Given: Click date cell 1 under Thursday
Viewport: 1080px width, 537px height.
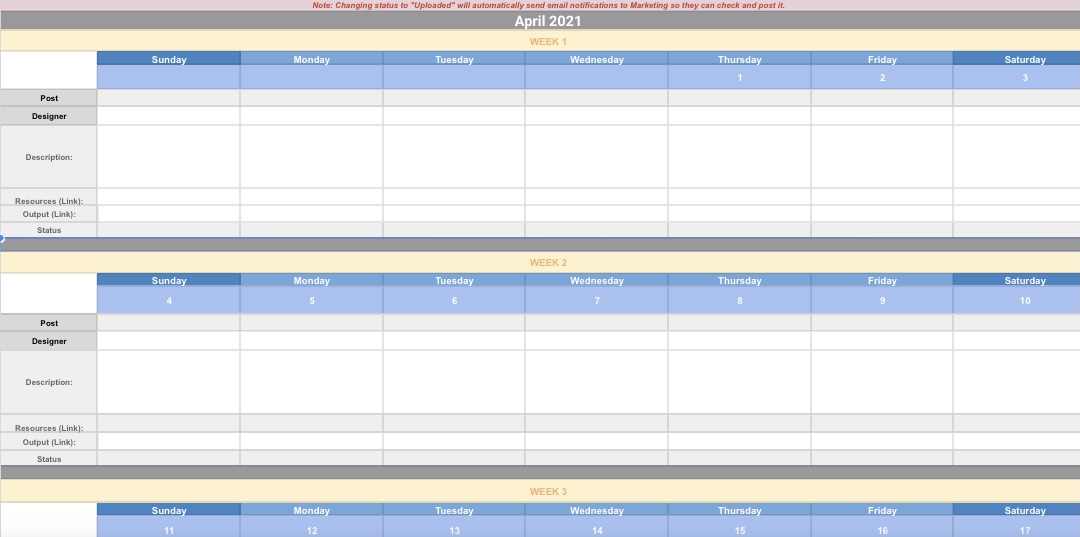Looking at the screenshot, I should [x=740, y=77].
